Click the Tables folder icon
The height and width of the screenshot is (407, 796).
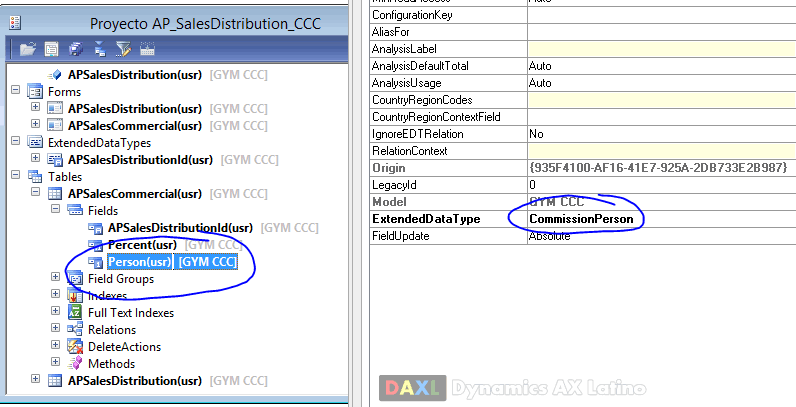click(35, 177)
